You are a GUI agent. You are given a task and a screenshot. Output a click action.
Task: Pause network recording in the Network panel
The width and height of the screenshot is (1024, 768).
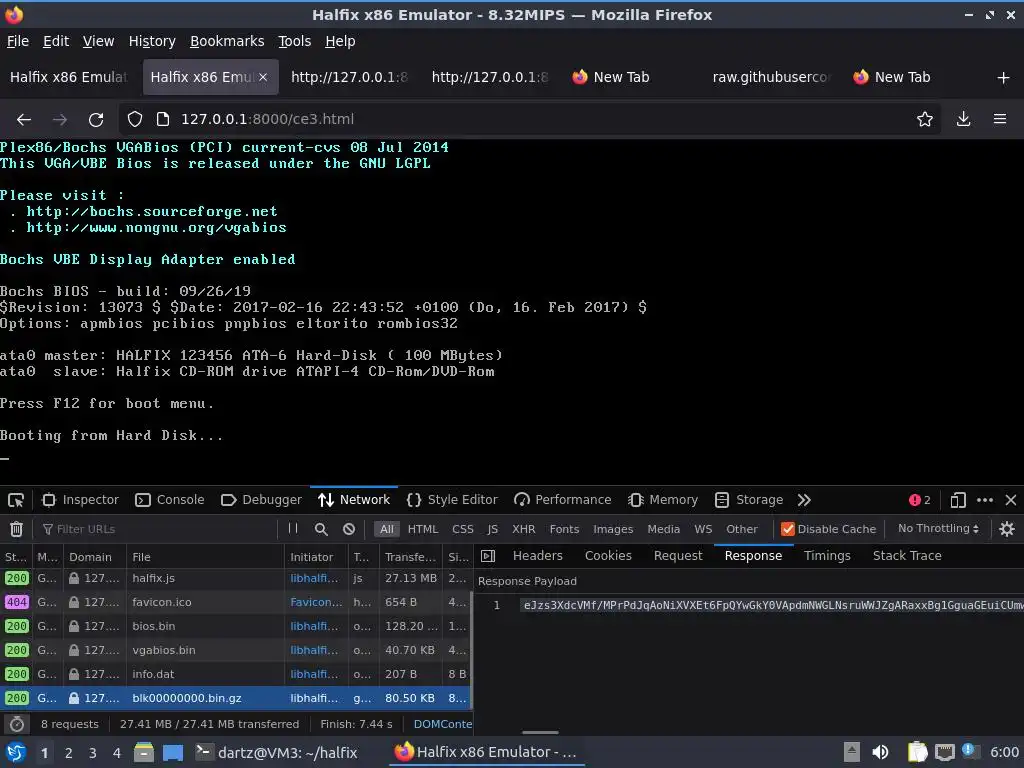click(293, 528)
